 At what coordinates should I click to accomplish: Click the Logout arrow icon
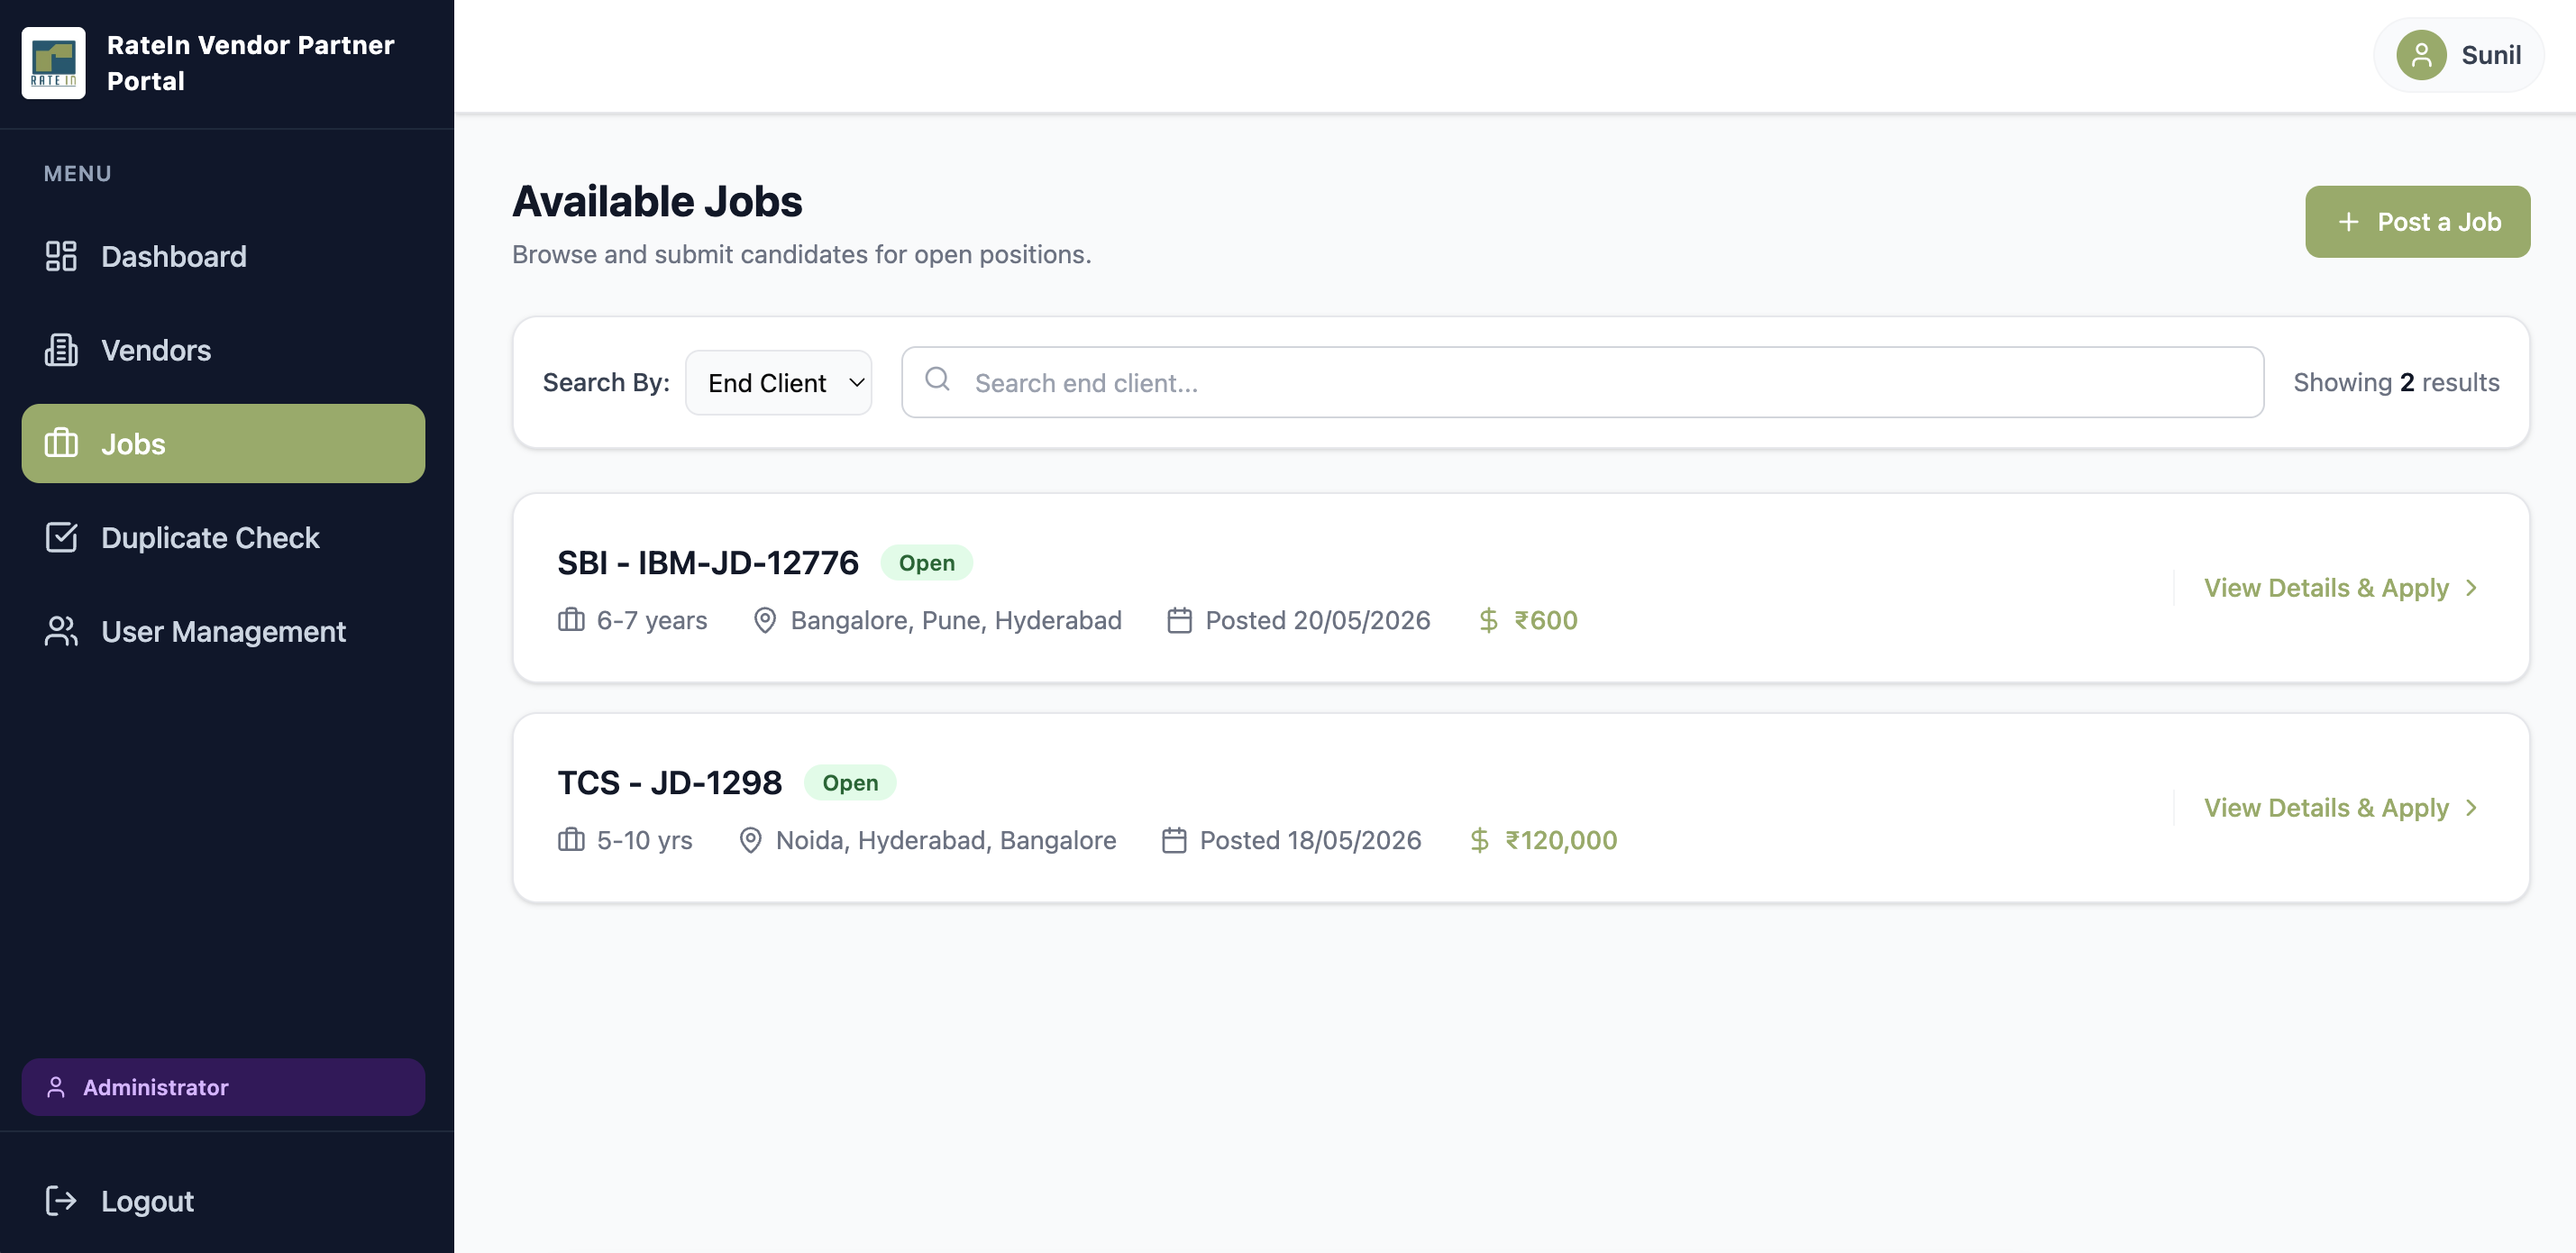(61, 1200)
